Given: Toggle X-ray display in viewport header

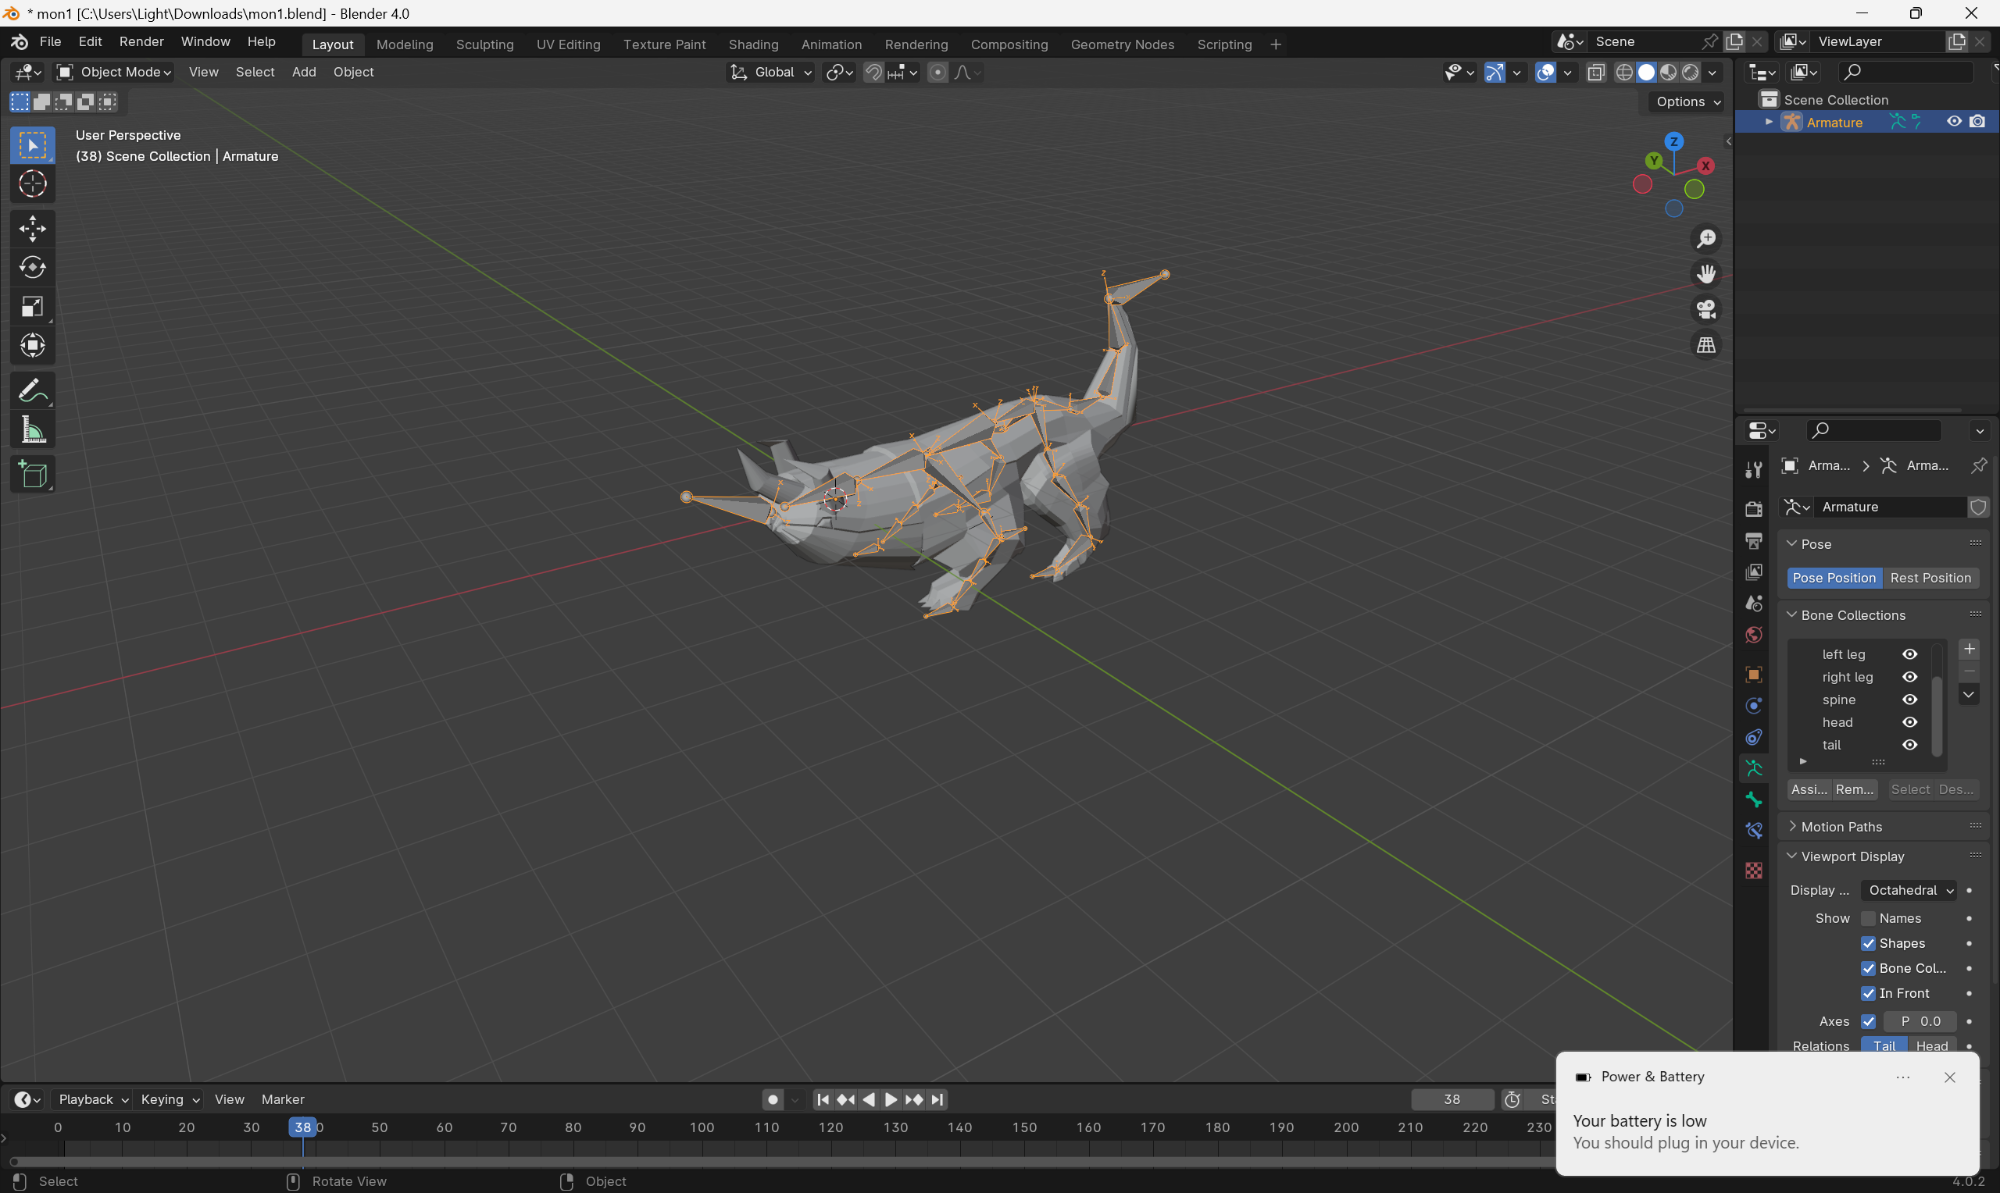Looking at the screenshot, I should tap(1596, 72).
